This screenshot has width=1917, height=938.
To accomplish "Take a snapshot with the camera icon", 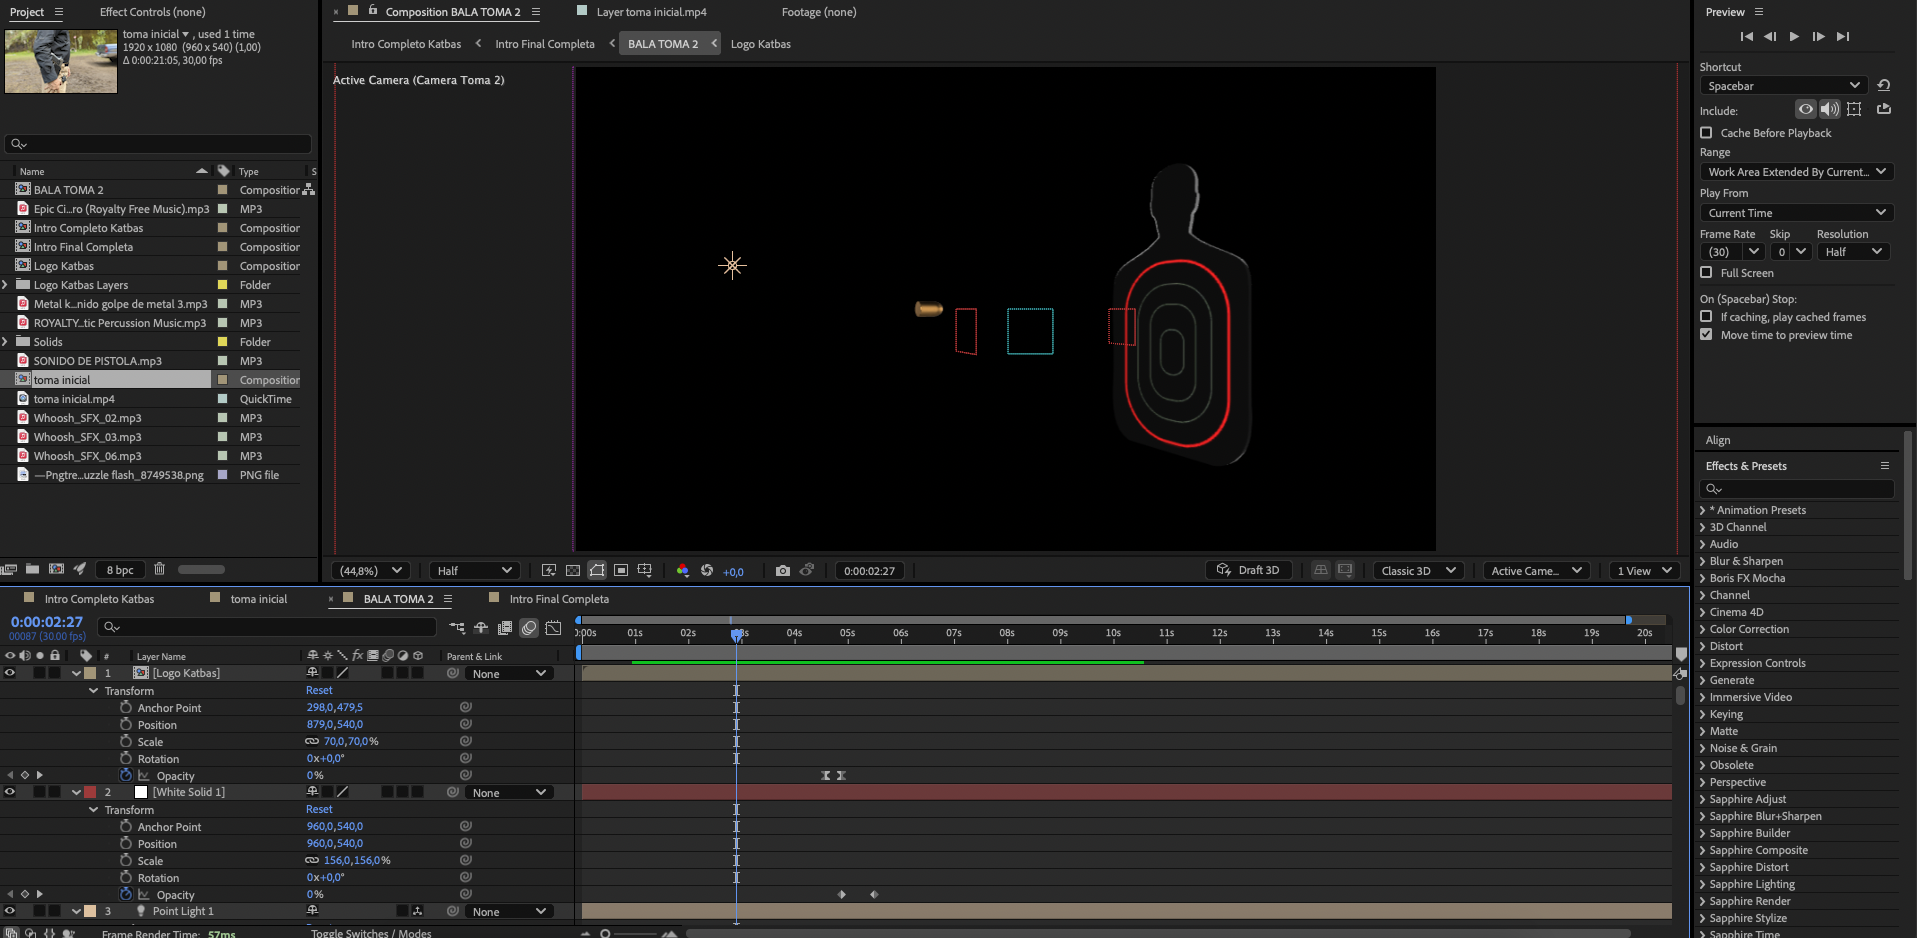I will [x=782, y=571].
